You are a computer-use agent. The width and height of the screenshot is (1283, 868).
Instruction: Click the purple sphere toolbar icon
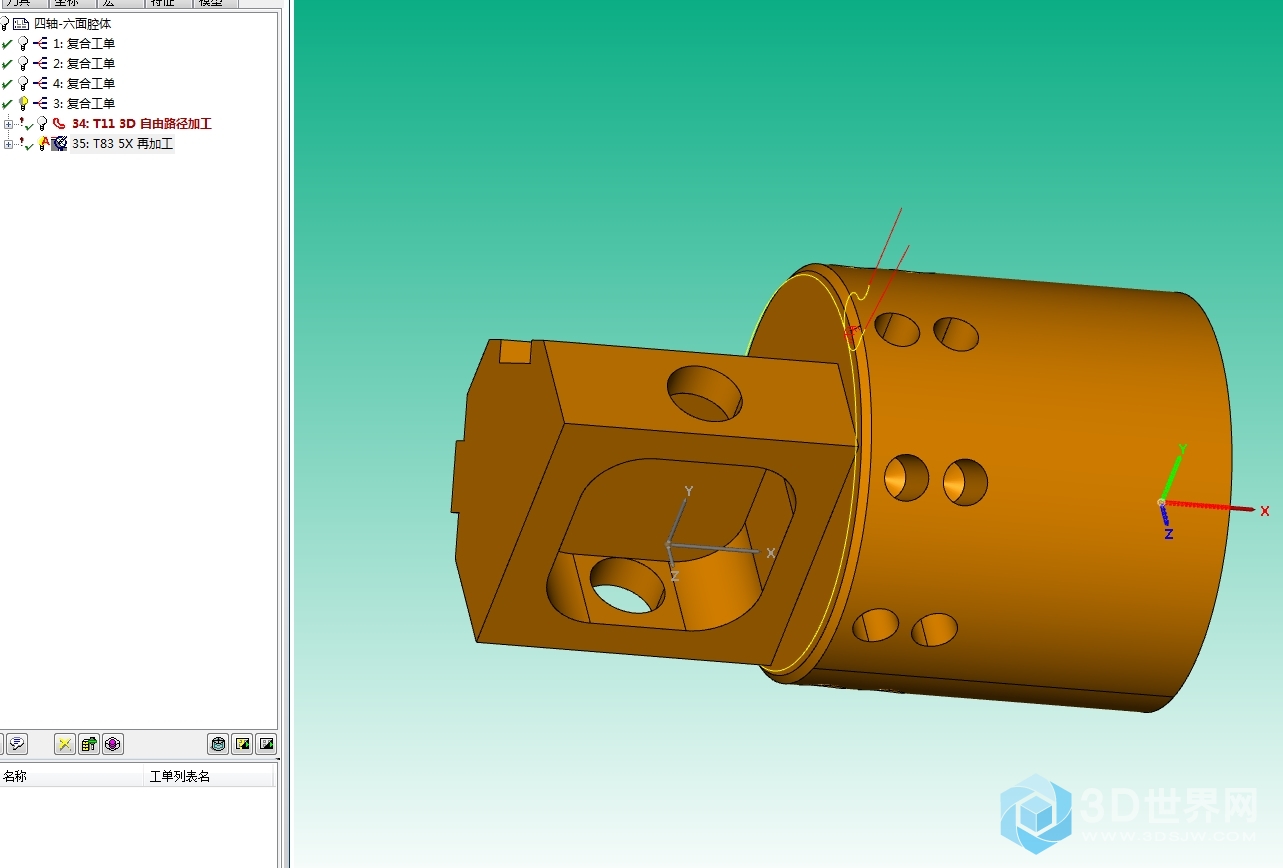[x=113, y=744]
